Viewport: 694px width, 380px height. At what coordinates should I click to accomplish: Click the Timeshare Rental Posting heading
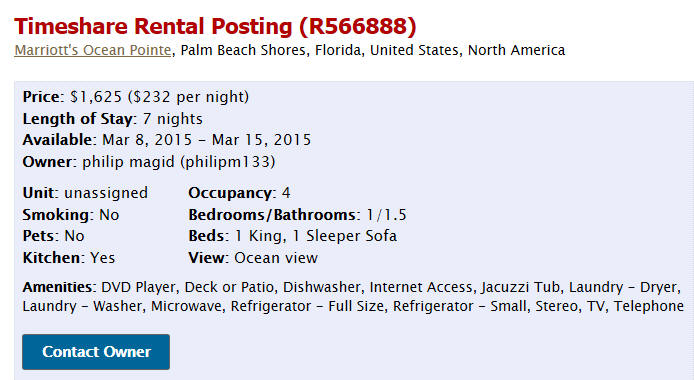pyautogui.click(x=215, y=26)
